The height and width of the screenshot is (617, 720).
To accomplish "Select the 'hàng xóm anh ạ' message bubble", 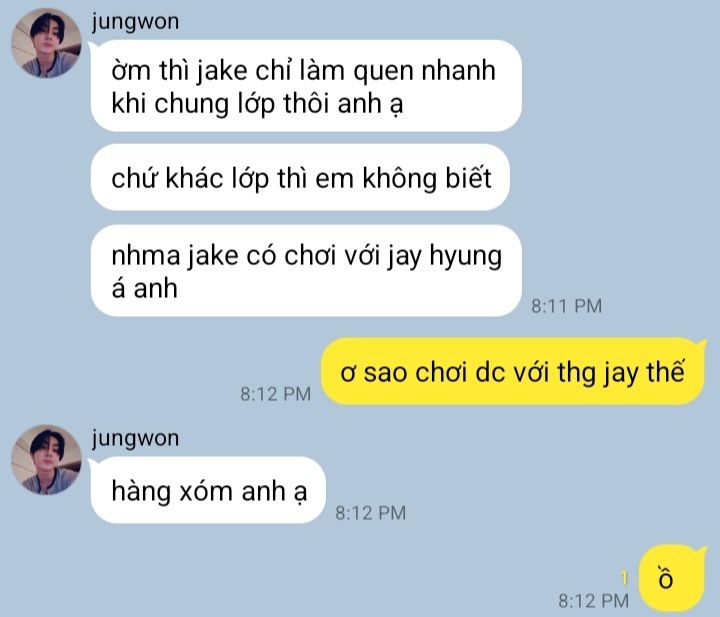I will [x=208, y=490].
